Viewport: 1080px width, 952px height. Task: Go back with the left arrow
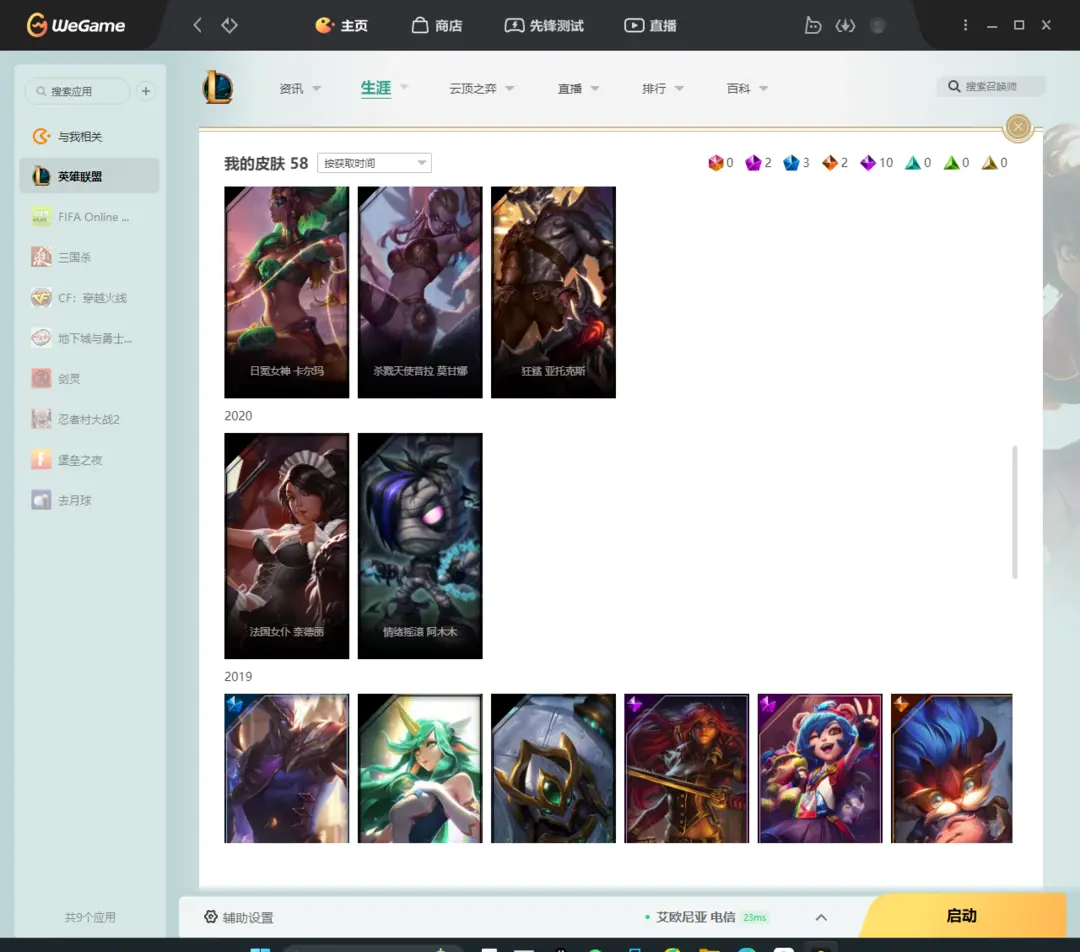tap(198, 25)
